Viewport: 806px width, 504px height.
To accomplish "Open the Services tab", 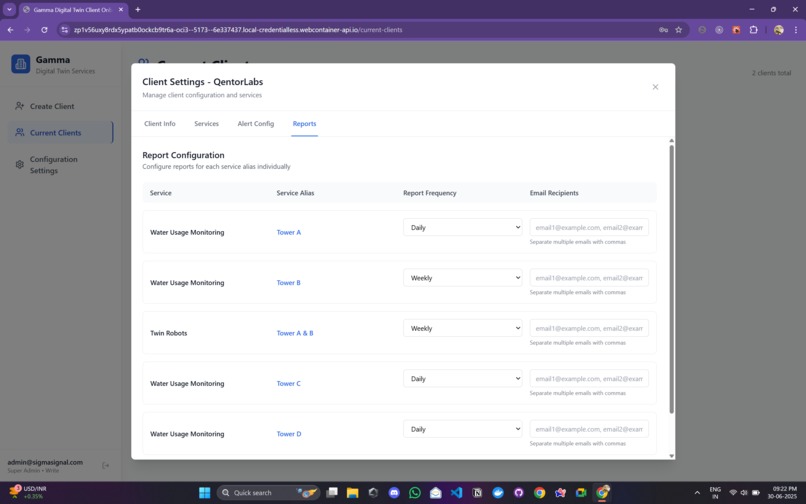I will [206, 123].
